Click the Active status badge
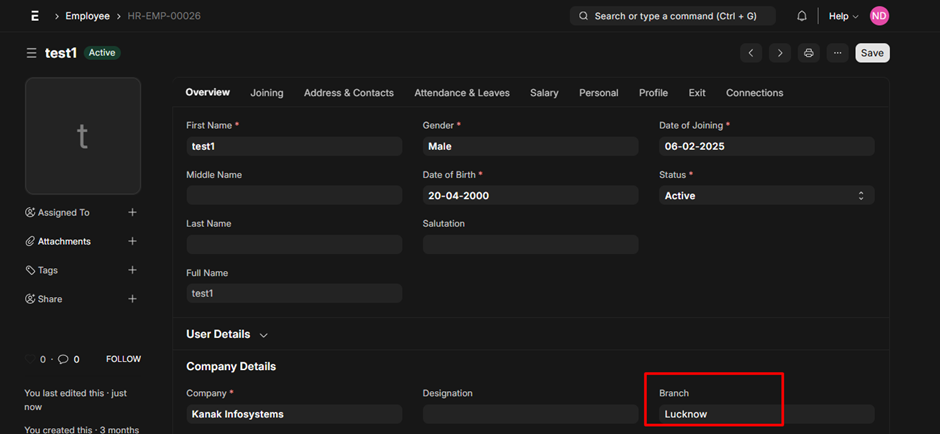940x434 pixels. 102,53
